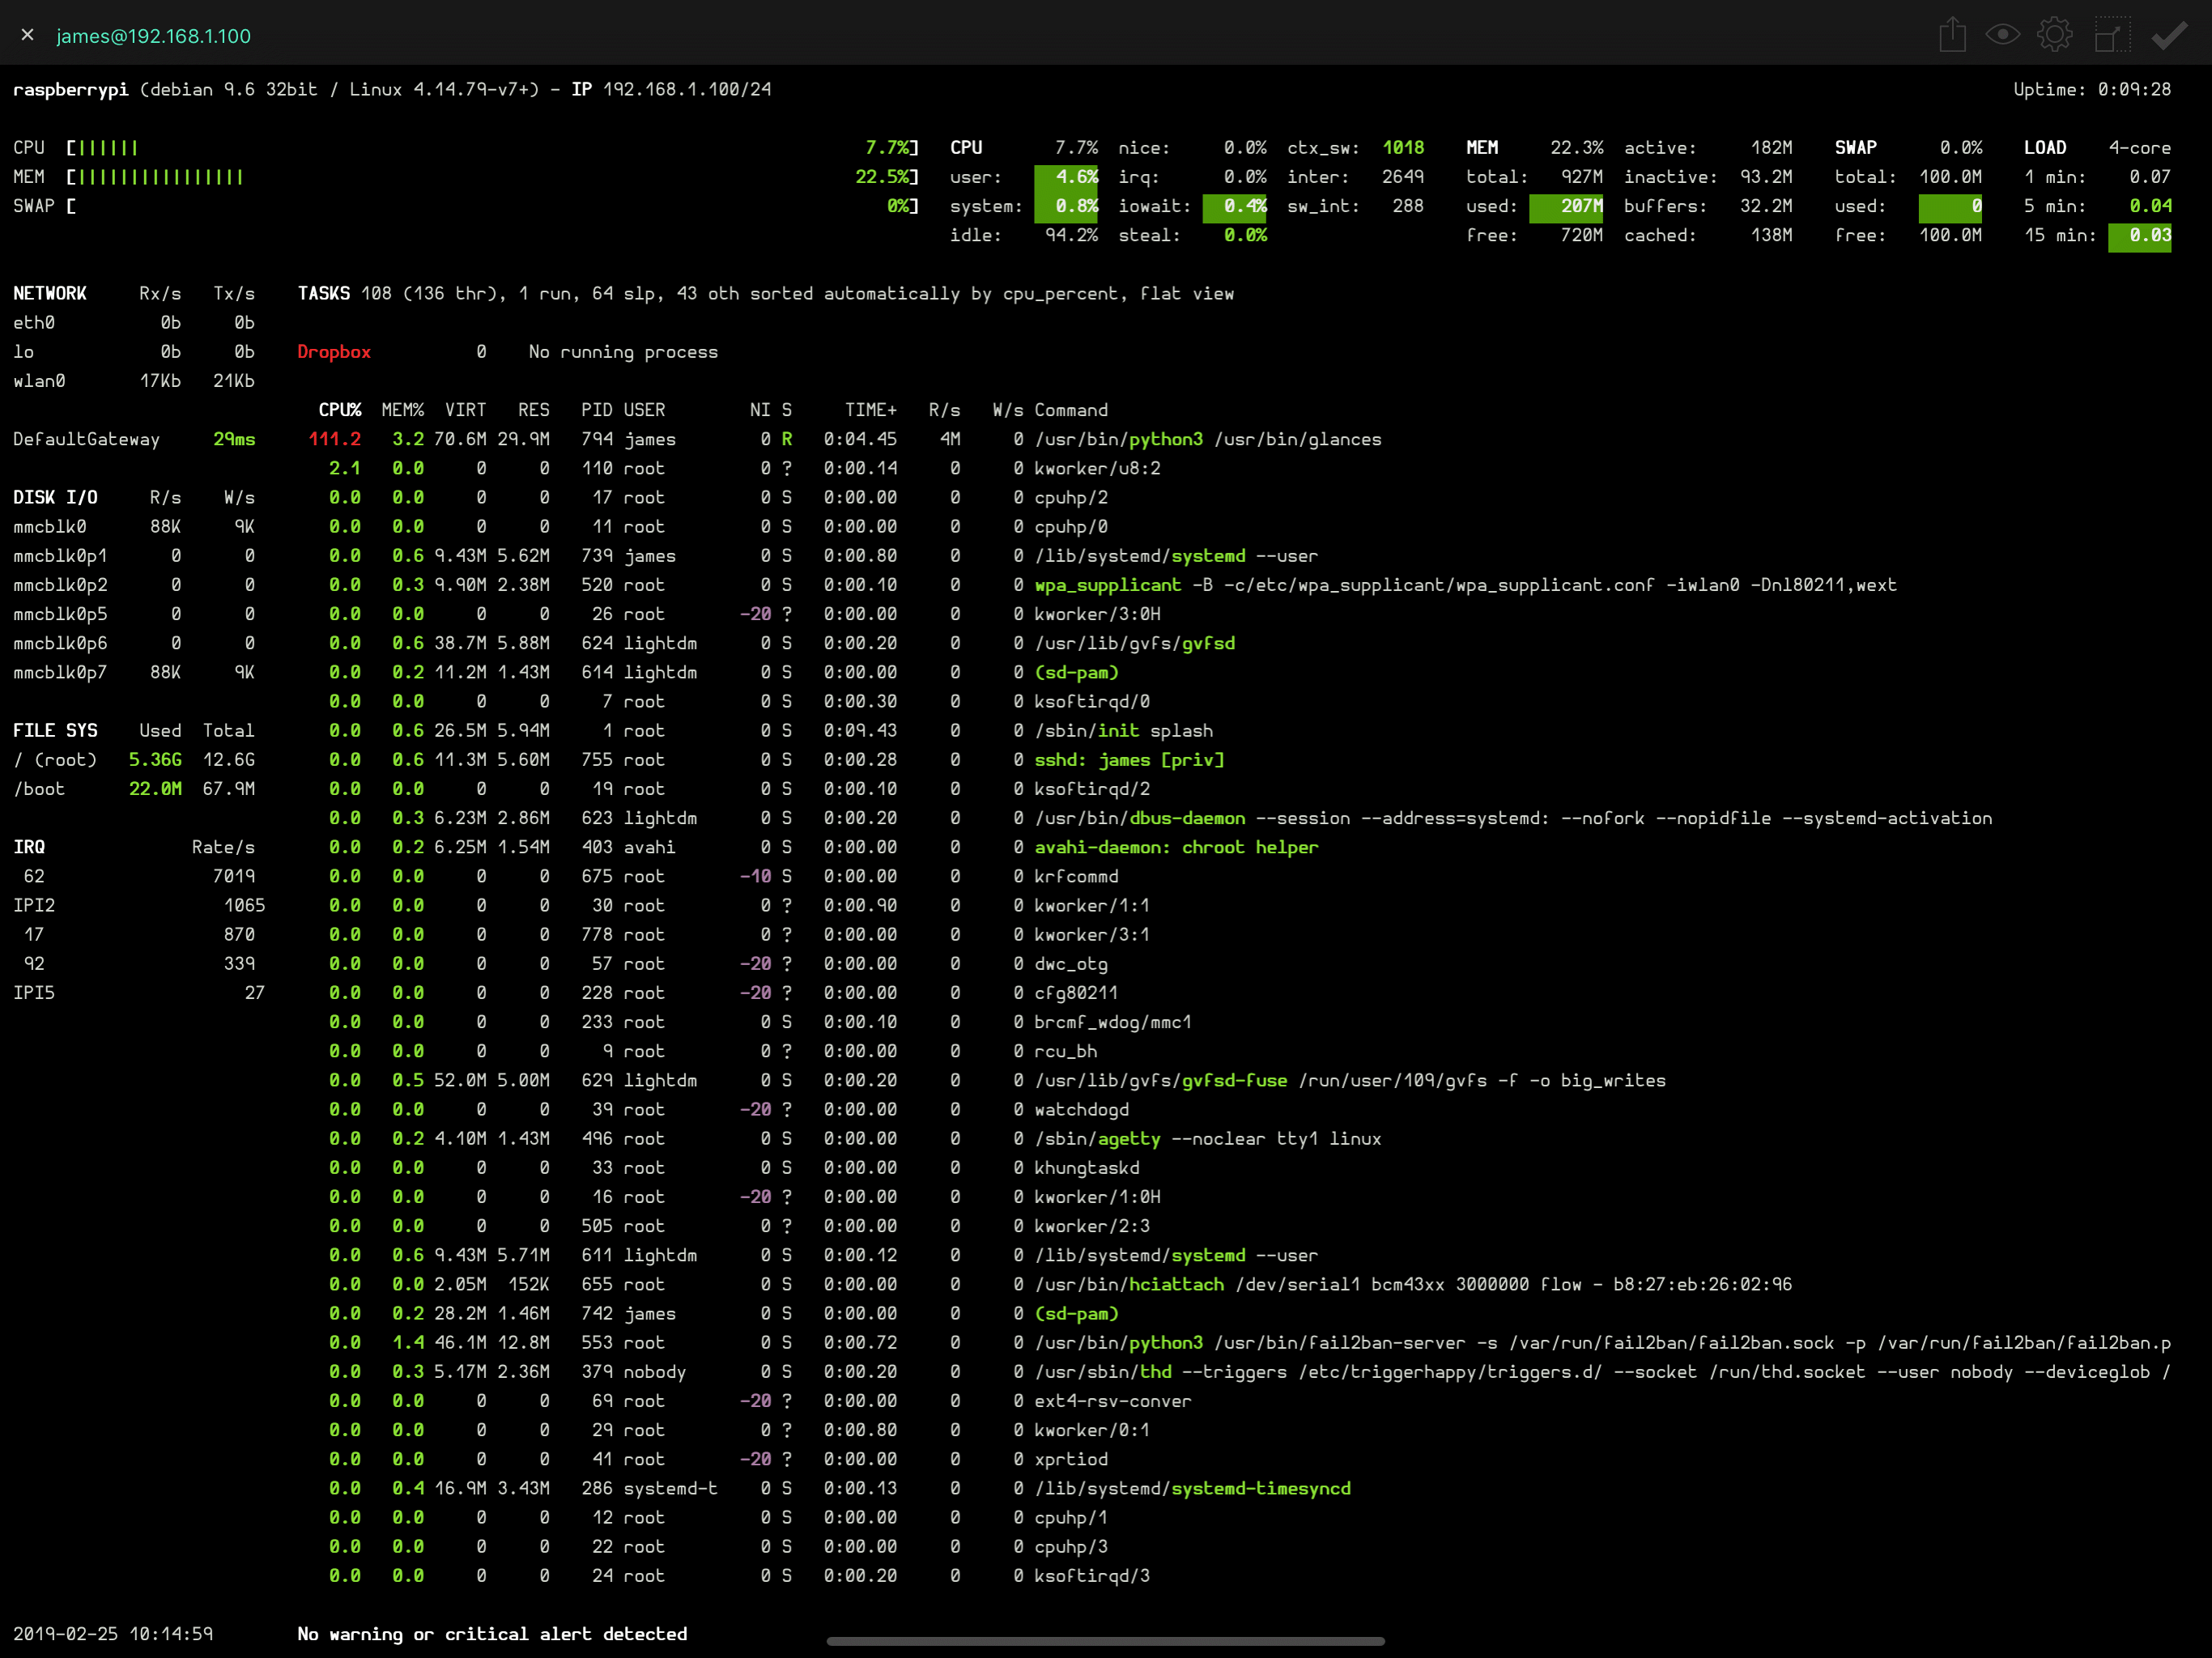Click the red Dropbox process label
Screen dimensions: 2212x1658
(333, 352)
